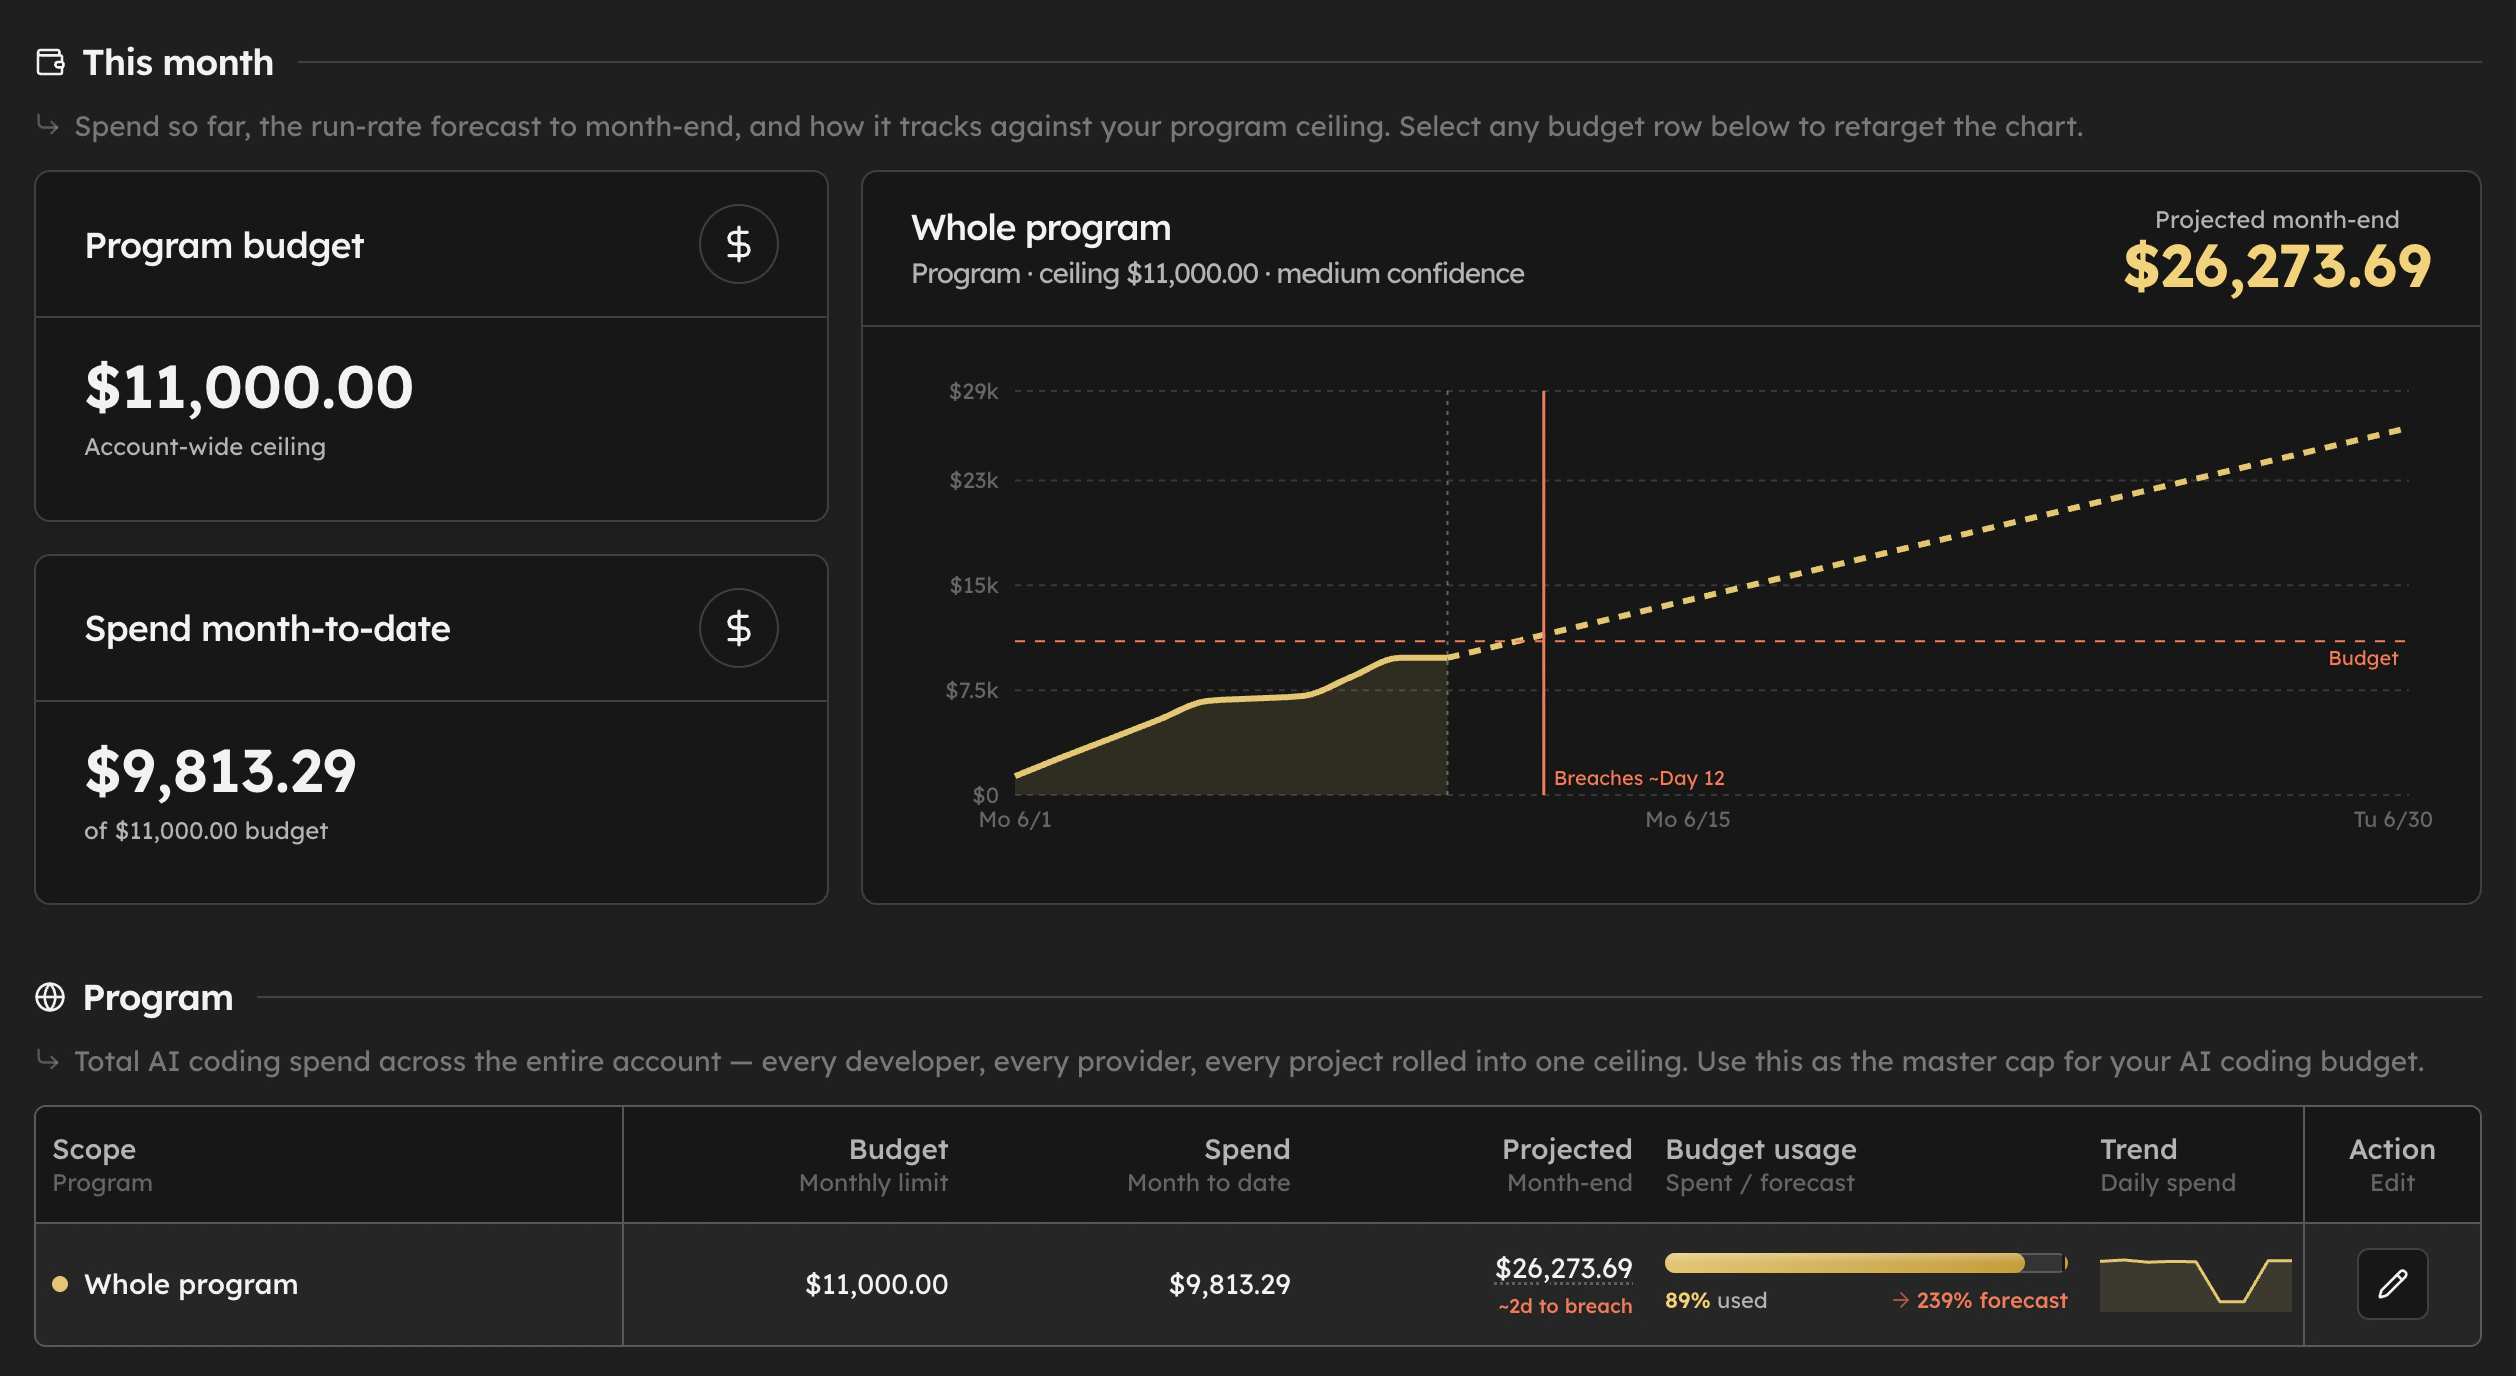This screenshot has height=1376, width=2516.
Task: Click the Action Edit column header
Action: click(x=2392, y=1165)
